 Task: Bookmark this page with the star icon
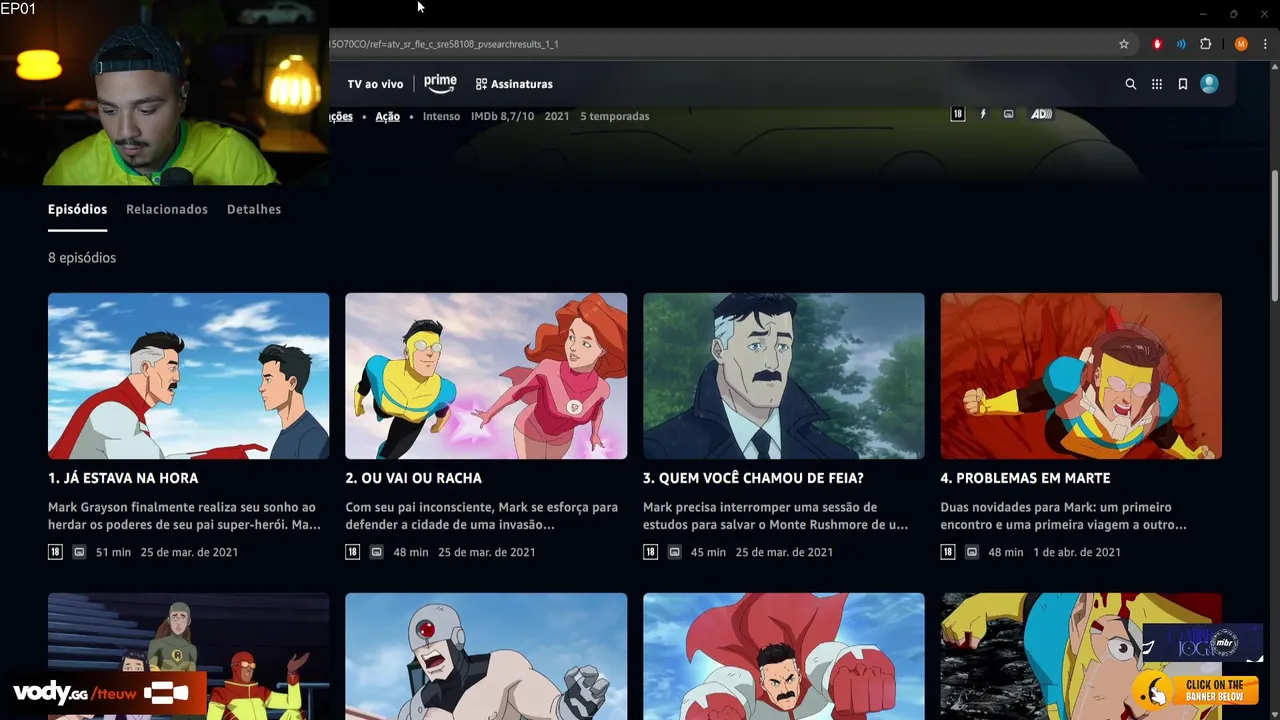(x=1124, y=44)
